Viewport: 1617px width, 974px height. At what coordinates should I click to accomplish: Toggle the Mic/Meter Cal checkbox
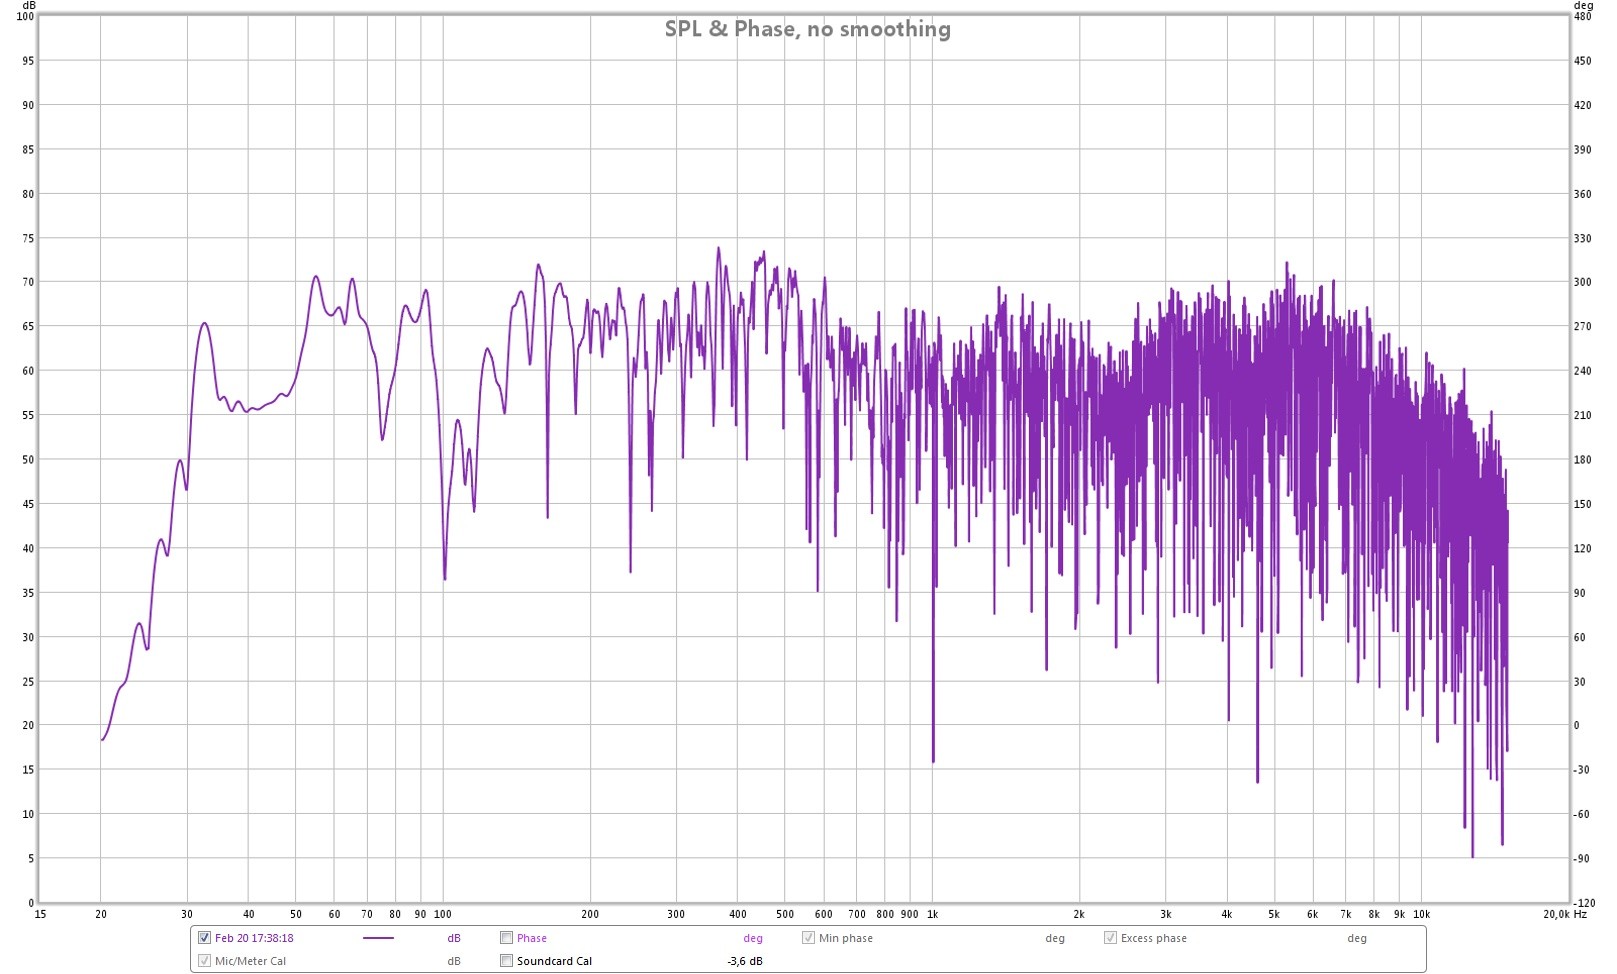(205, 961)
